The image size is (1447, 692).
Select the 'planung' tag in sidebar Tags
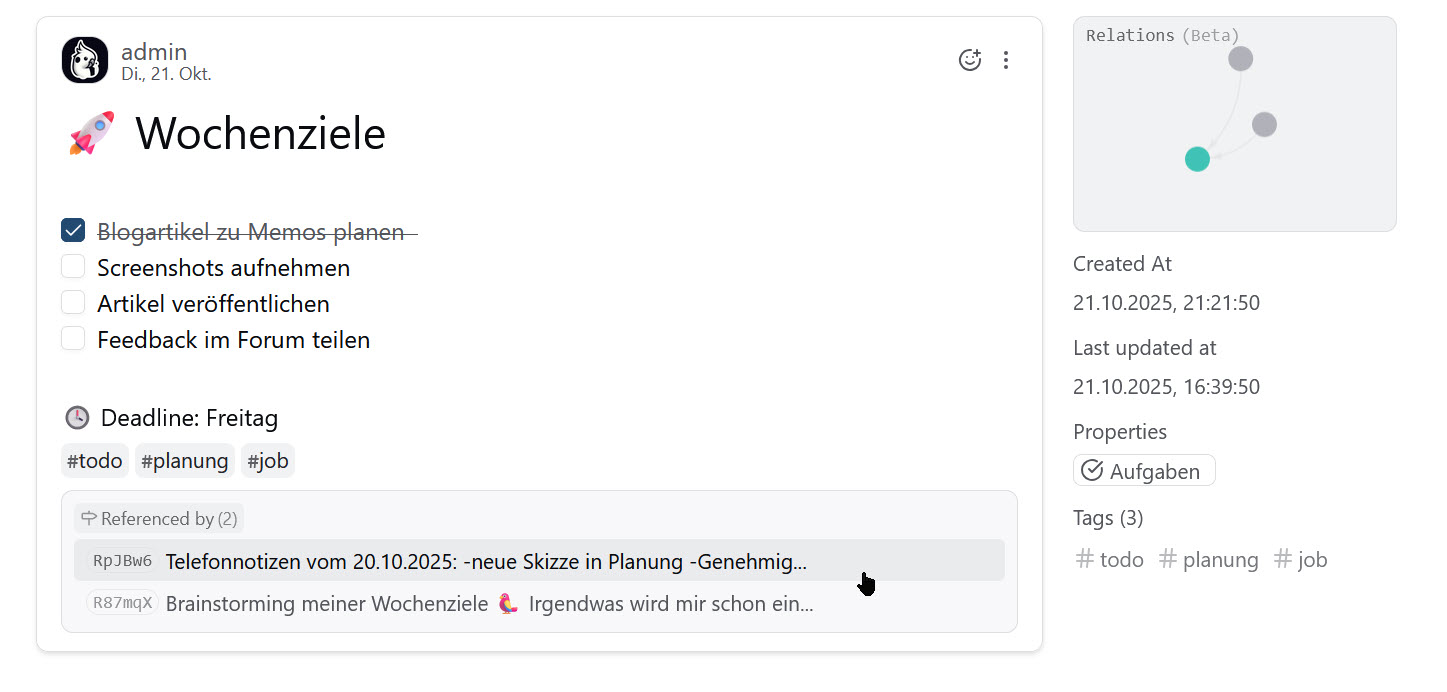(x=1209, y=560)
